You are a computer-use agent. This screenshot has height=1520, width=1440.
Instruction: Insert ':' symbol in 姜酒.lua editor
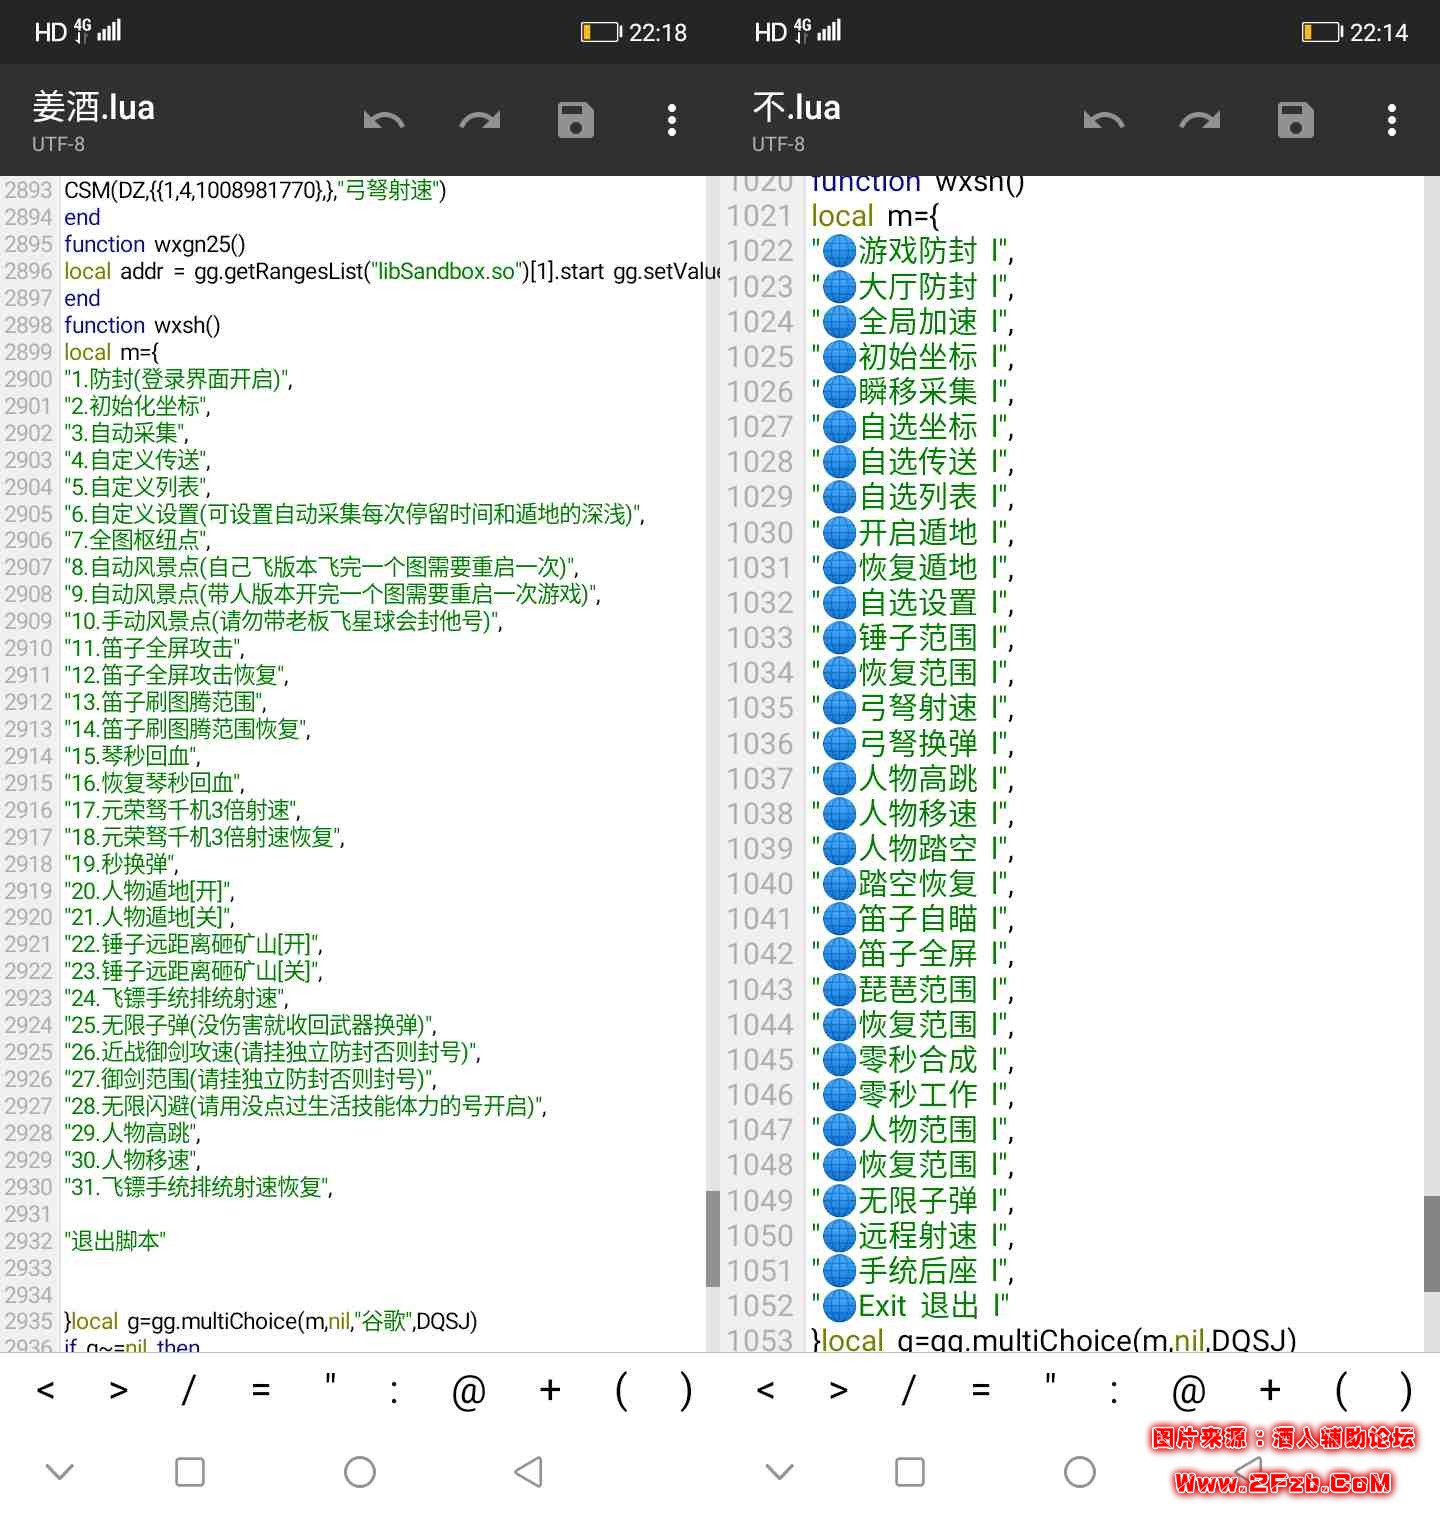394,1391
